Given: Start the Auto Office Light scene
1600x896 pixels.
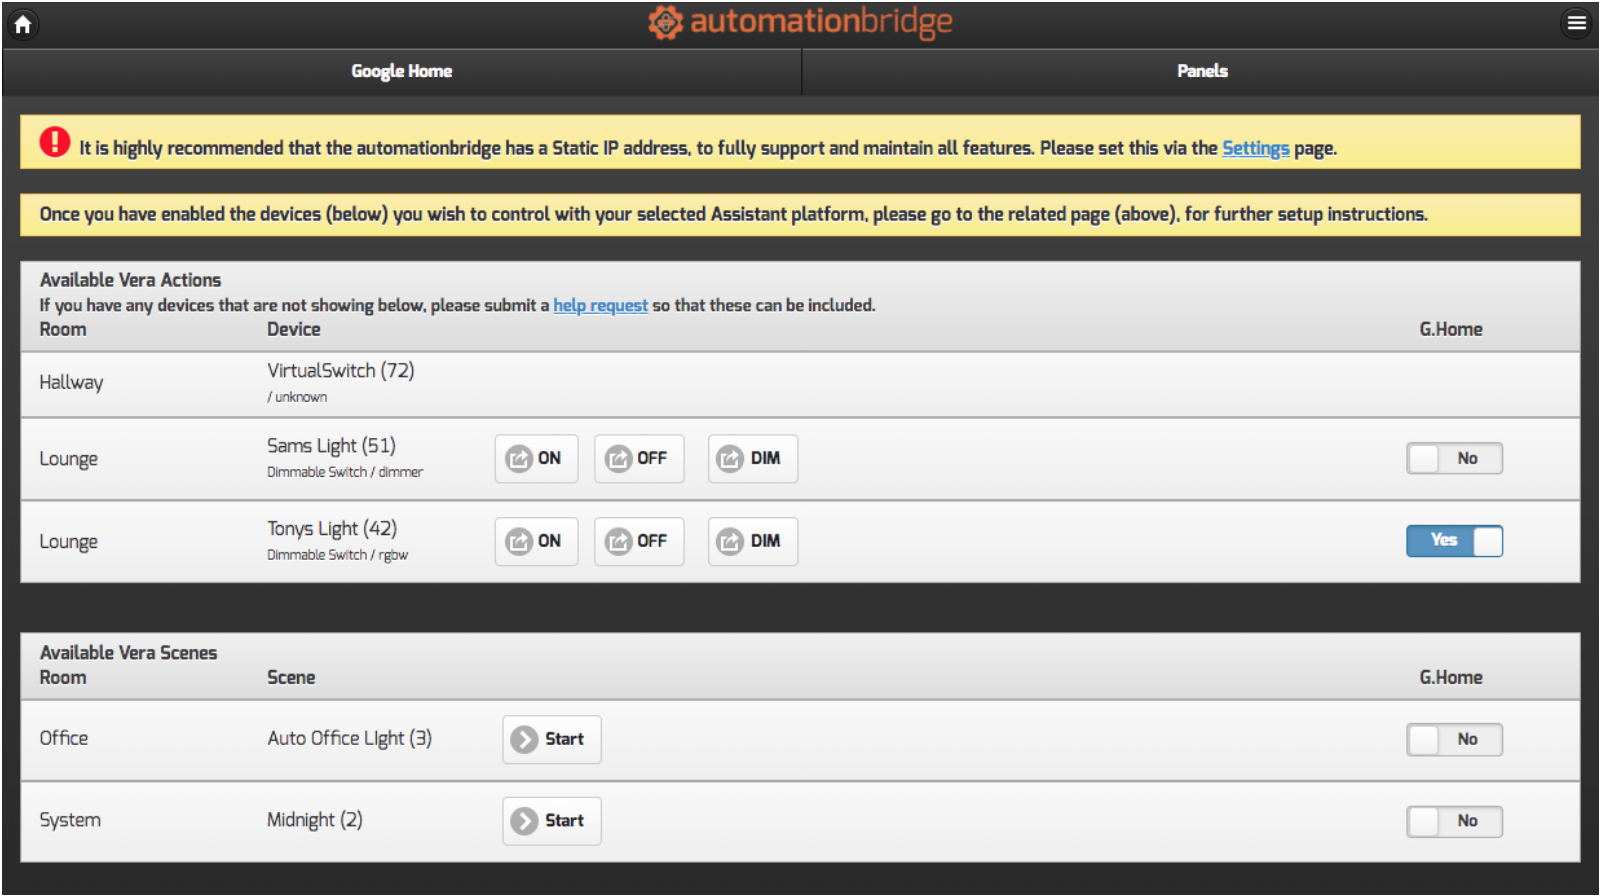Looking at the screenshot, I should tap(551, 740).
